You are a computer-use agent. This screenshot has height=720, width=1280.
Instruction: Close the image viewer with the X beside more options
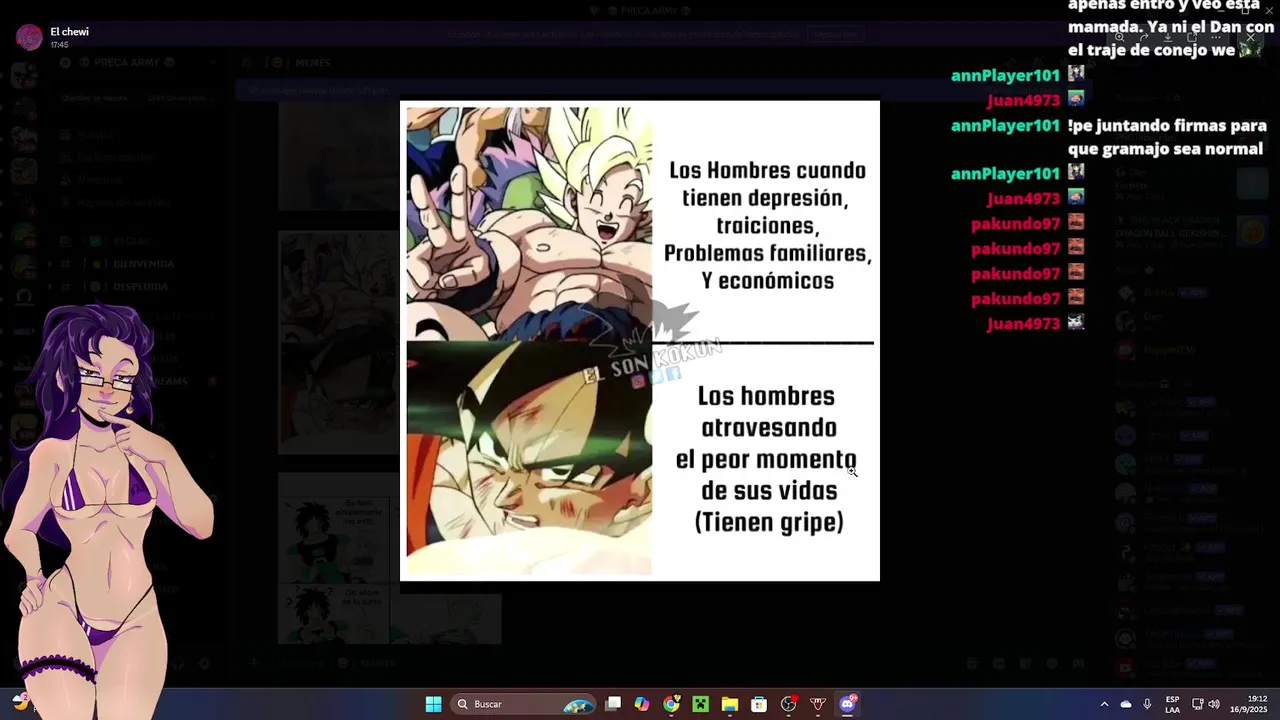pos(1250,37)
